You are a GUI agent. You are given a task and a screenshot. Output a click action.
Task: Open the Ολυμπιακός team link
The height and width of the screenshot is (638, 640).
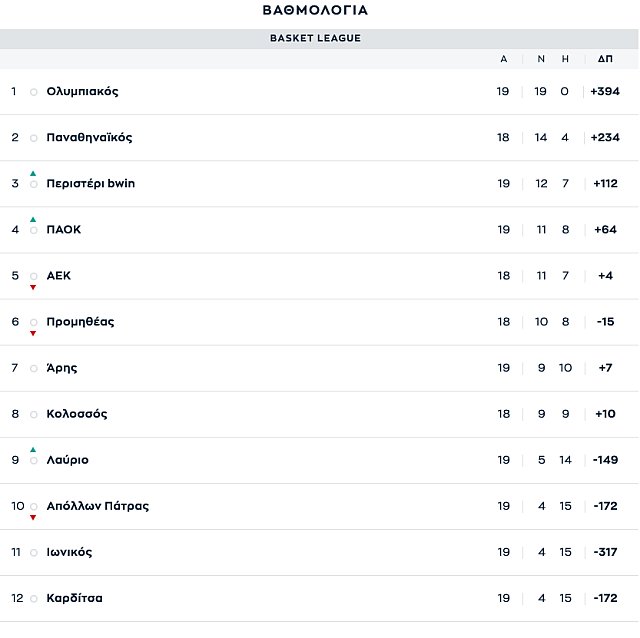click(x=82, y=91)
